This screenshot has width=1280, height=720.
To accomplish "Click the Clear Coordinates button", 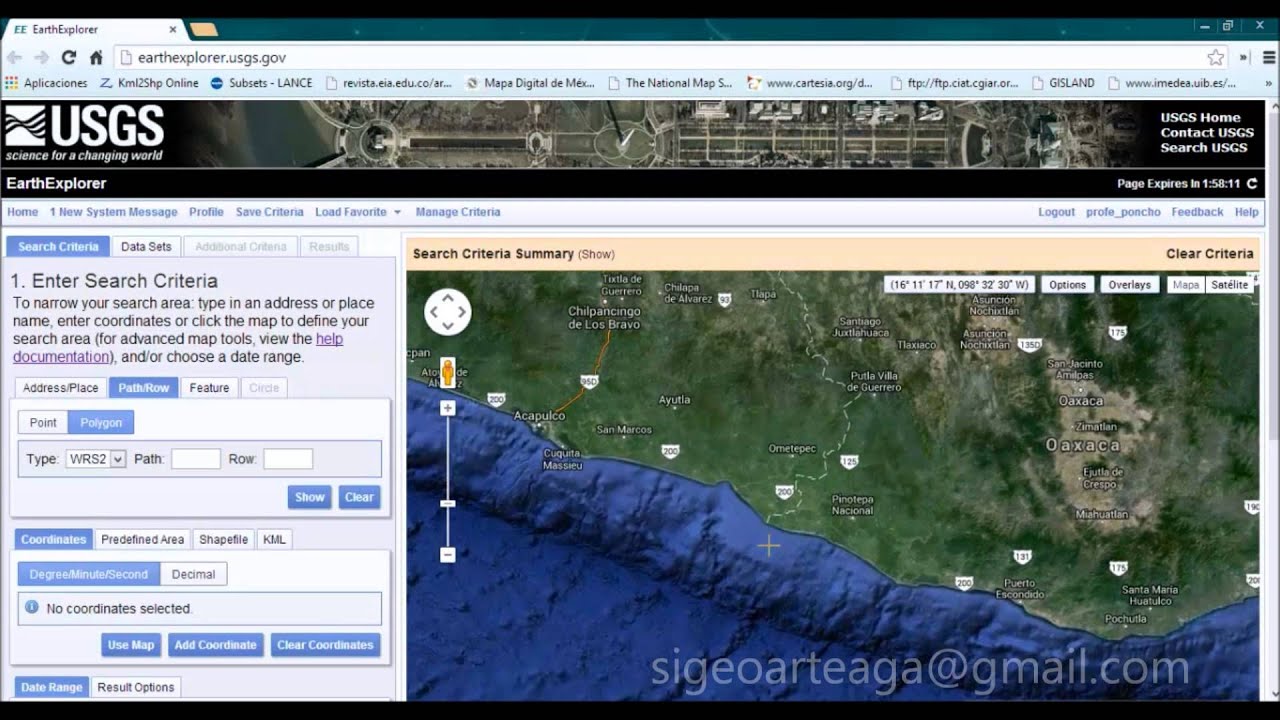I will pyautogui.click(x=325, y=645).
